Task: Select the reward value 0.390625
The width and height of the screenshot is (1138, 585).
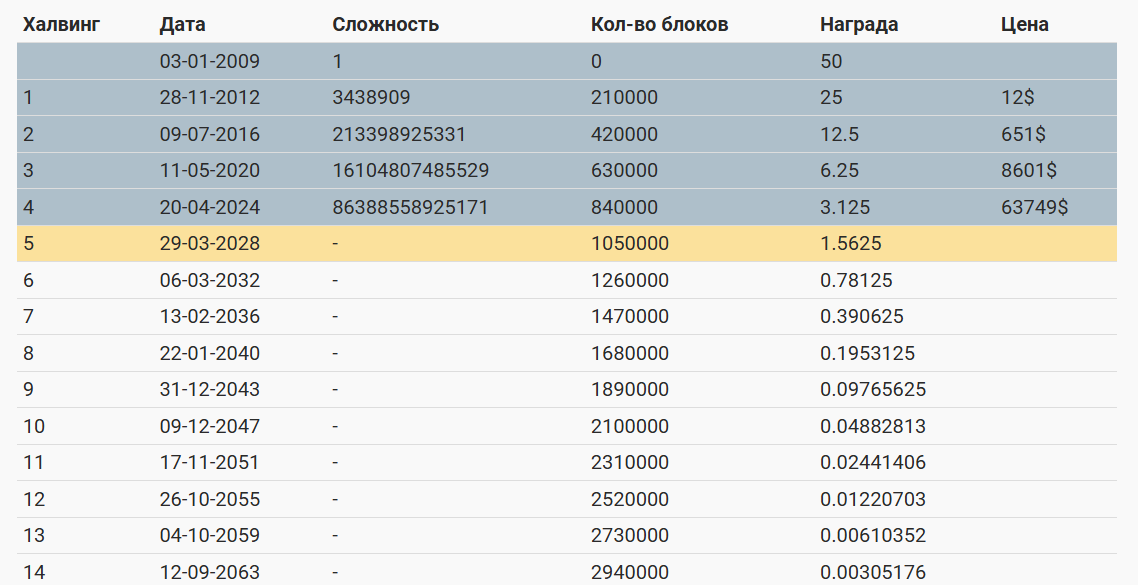Action: pos(861,317)
